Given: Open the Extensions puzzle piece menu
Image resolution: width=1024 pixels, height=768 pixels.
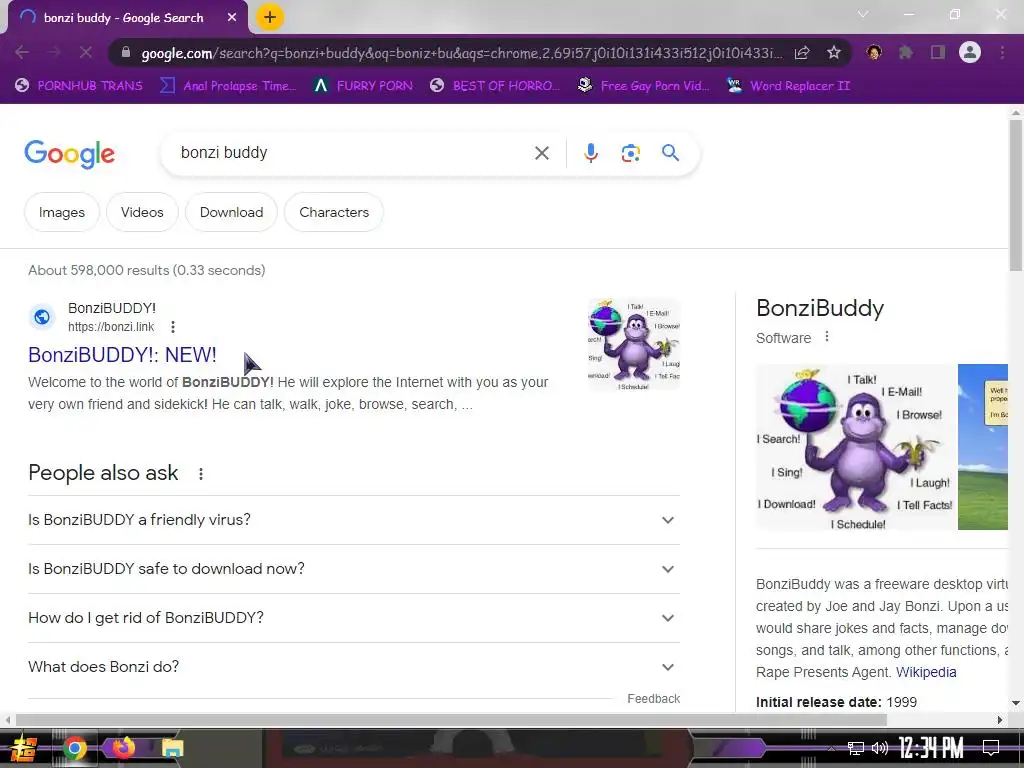Looking at the screenshot, I should (x=906, y=53).
